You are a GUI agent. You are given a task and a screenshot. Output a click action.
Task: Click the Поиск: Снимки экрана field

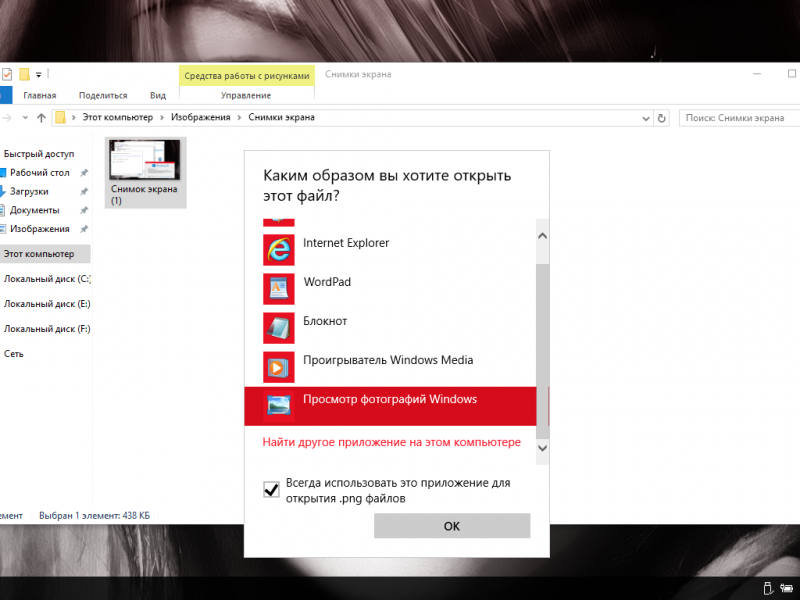739,118
